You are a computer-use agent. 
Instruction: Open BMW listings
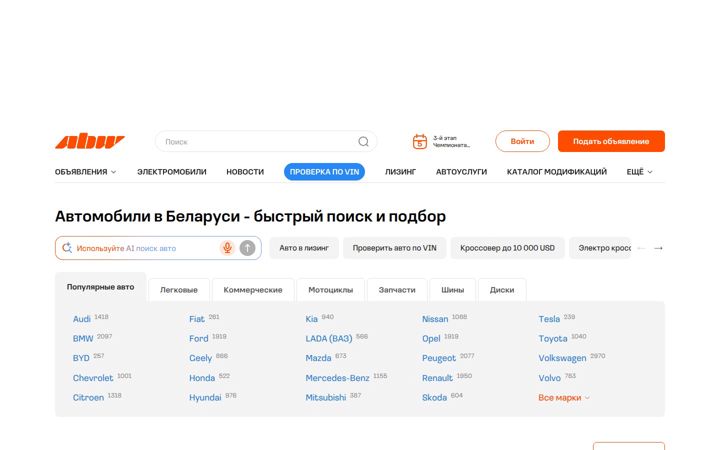[83, 338]
